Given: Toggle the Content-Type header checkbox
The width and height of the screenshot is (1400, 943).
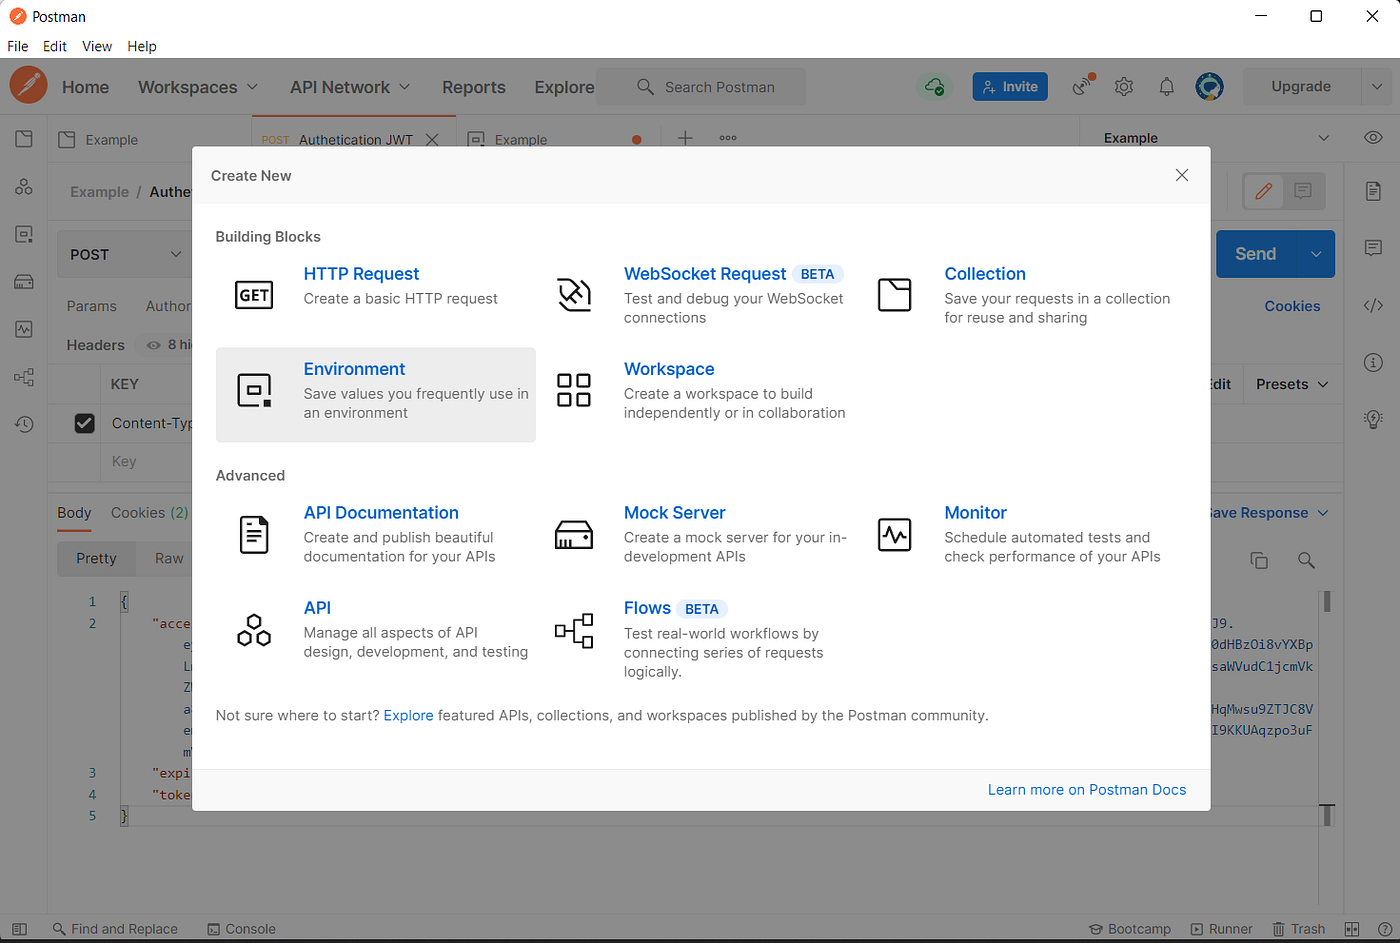Looking at the screenshot, I should (x=85, y=423).
